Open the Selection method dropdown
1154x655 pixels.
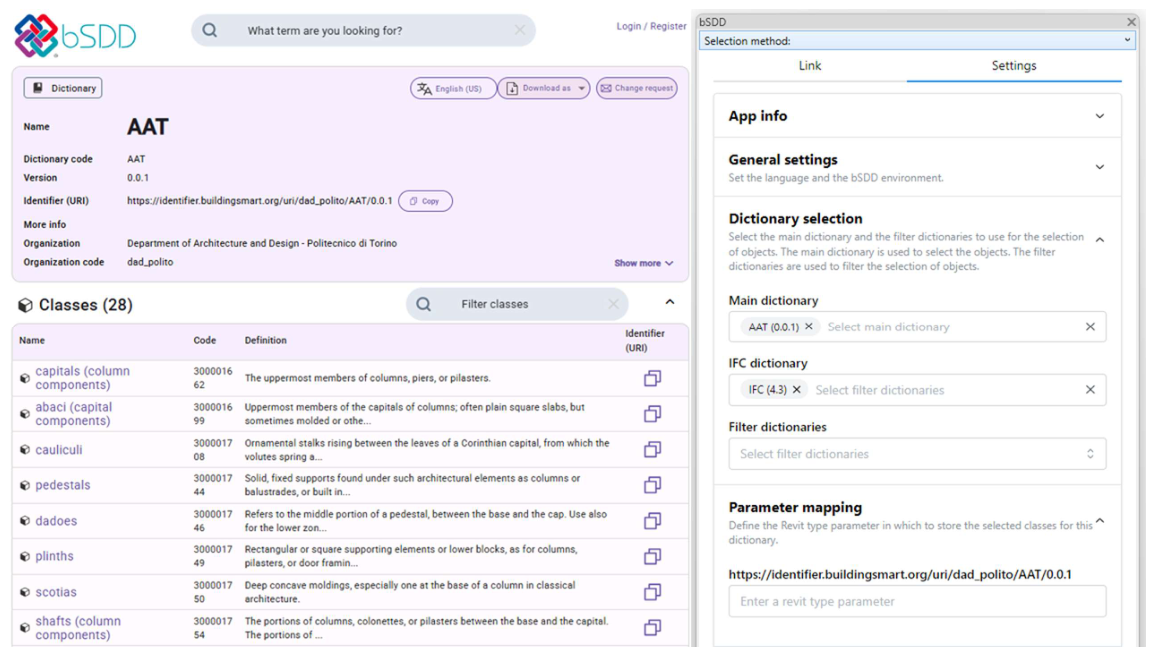coord(916,40)
